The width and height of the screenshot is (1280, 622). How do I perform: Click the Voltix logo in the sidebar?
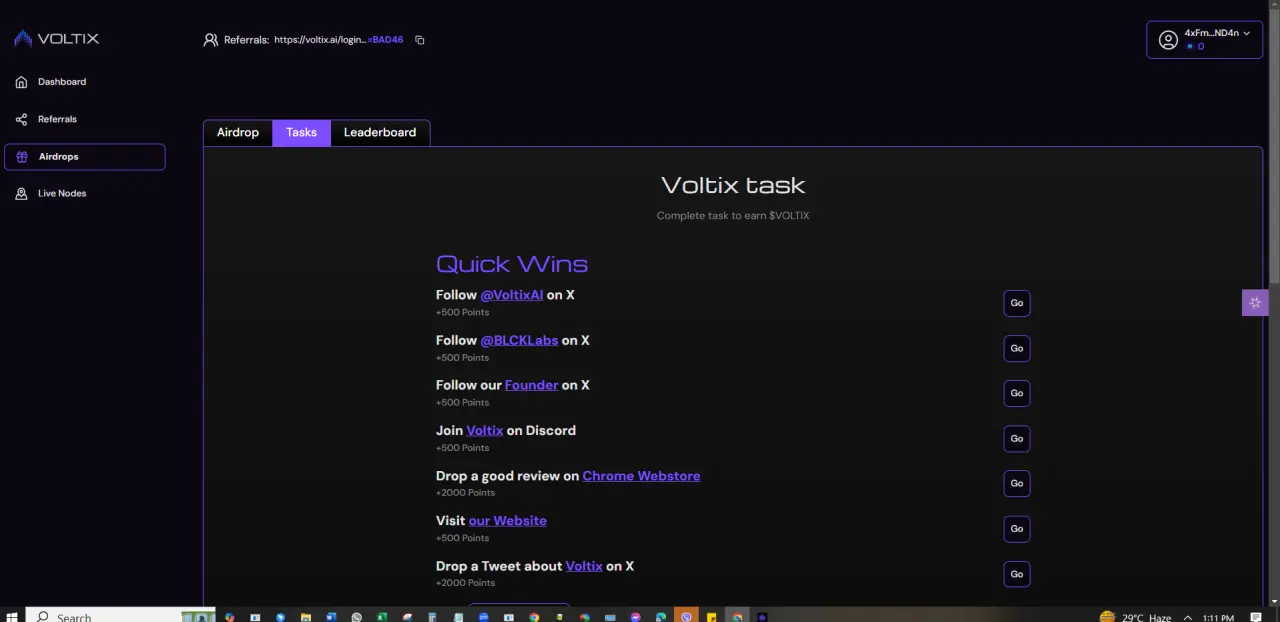click(56, 39)
